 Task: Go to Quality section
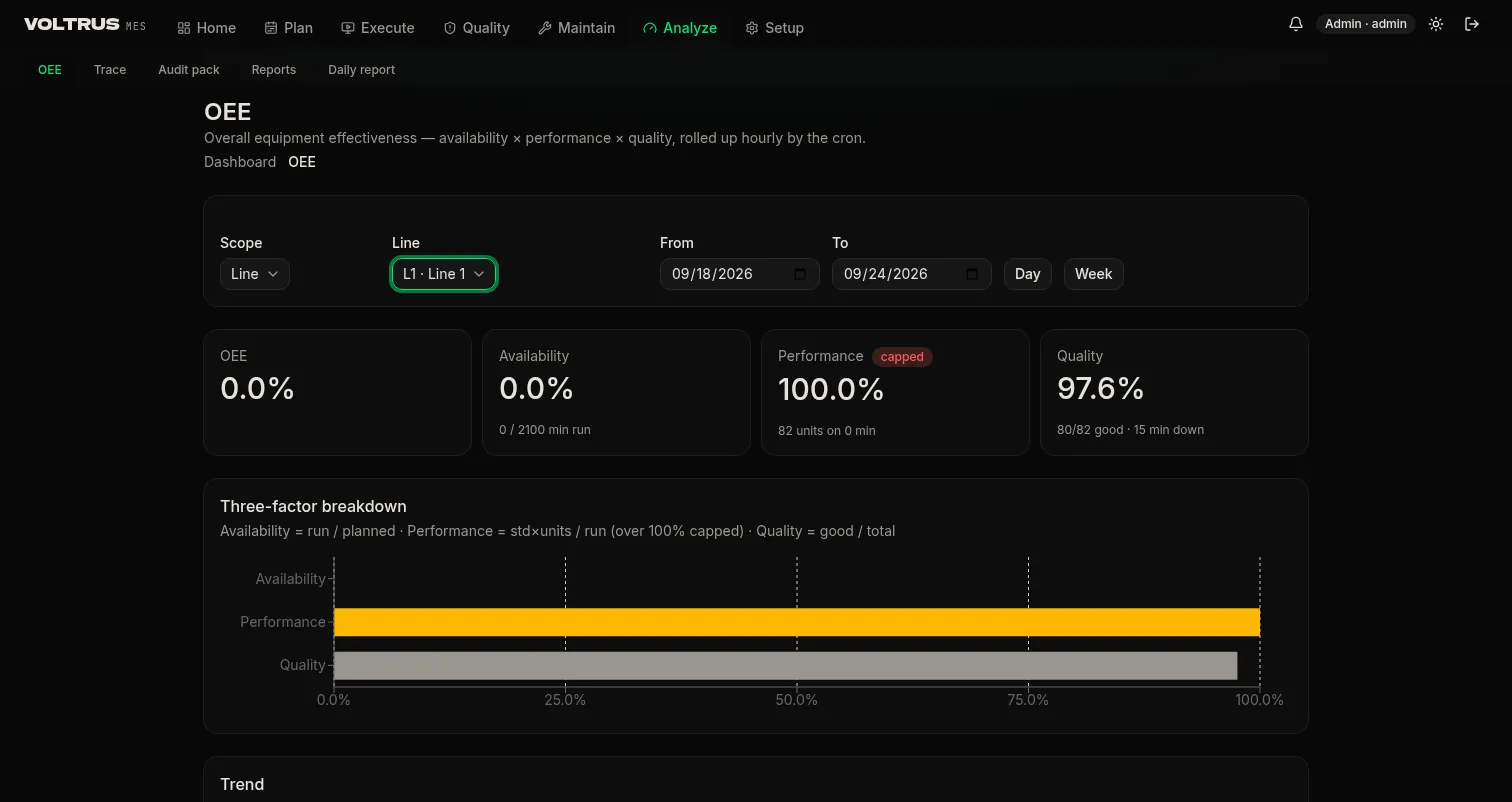tap(477, 28)
